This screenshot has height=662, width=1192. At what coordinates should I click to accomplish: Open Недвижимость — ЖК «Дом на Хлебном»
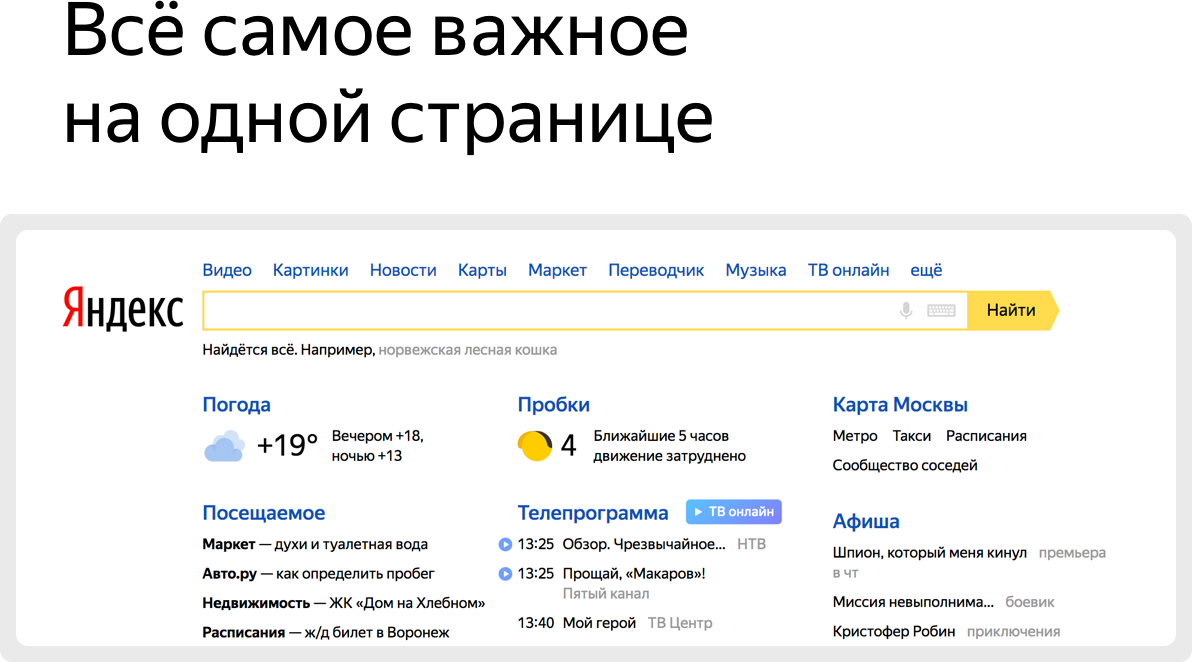tap(344, 603)
